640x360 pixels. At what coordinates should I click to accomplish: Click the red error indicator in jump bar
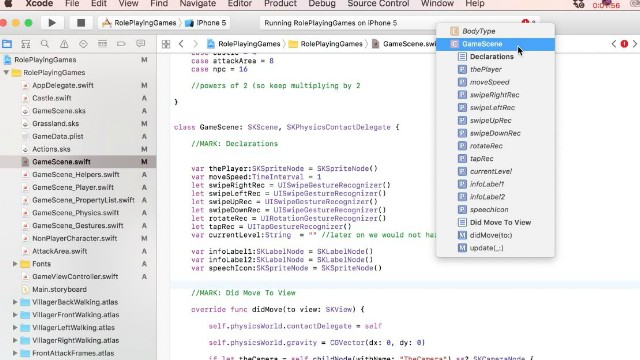624,44
